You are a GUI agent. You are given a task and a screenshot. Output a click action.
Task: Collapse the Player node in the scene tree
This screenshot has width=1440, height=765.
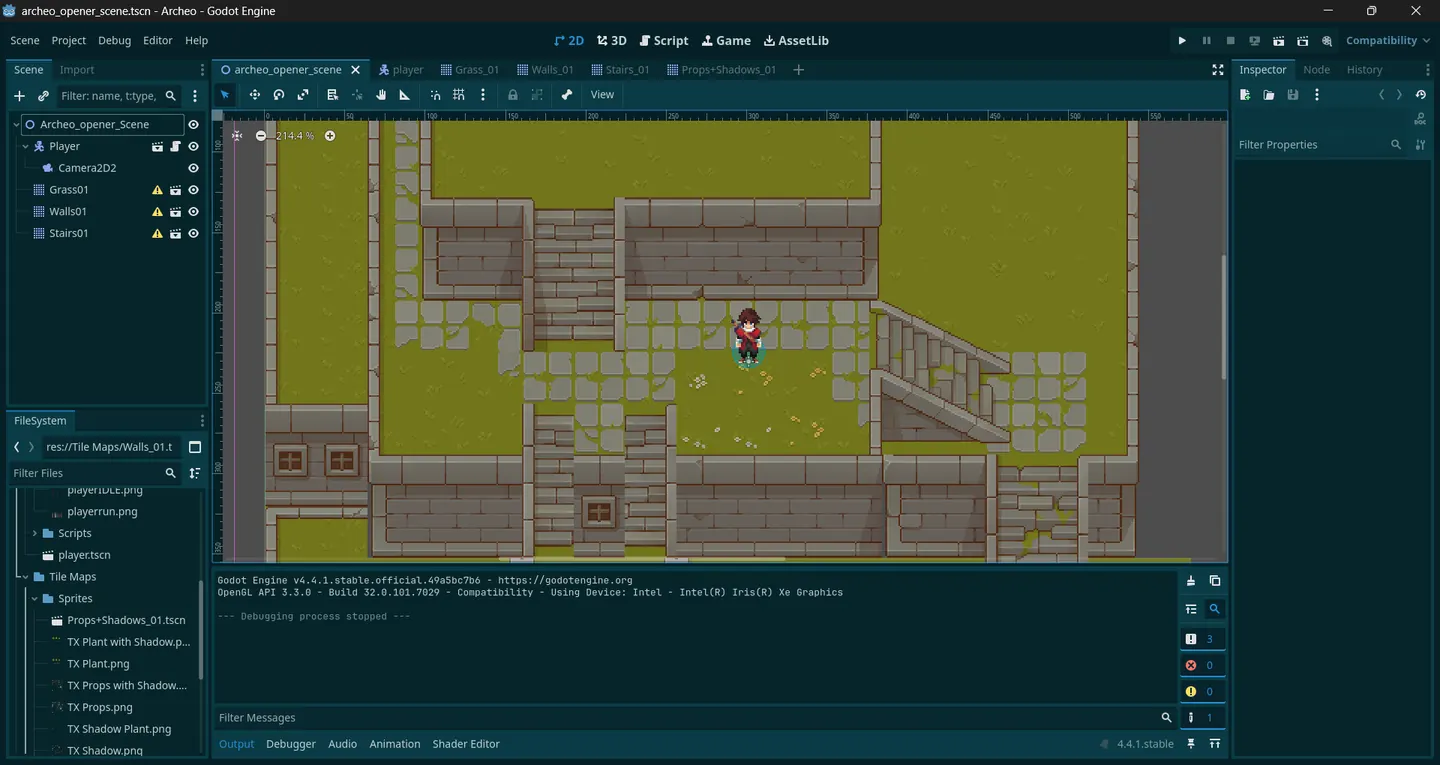point(25,146)
